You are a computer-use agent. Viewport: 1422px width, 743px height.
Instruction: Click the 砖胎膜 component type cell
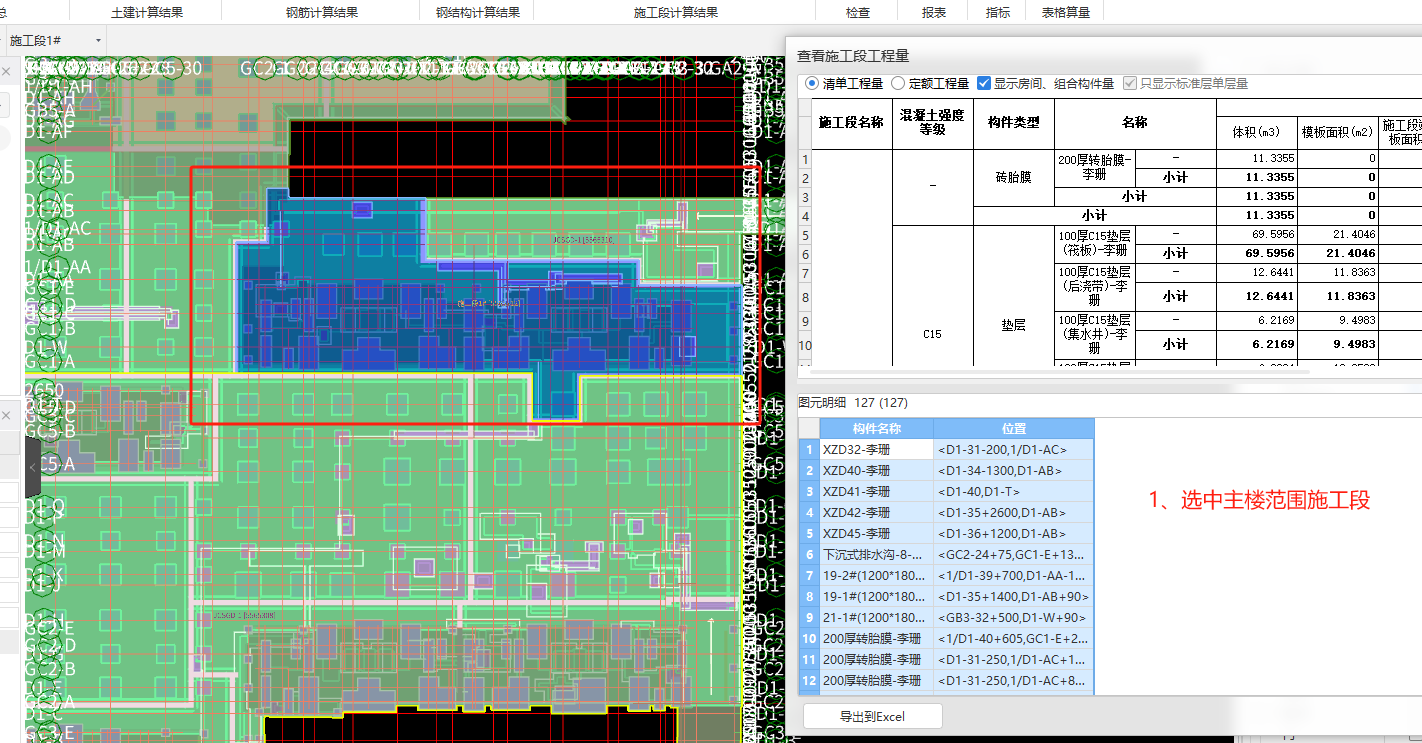pyautogui.click(x=1013, y=177)
